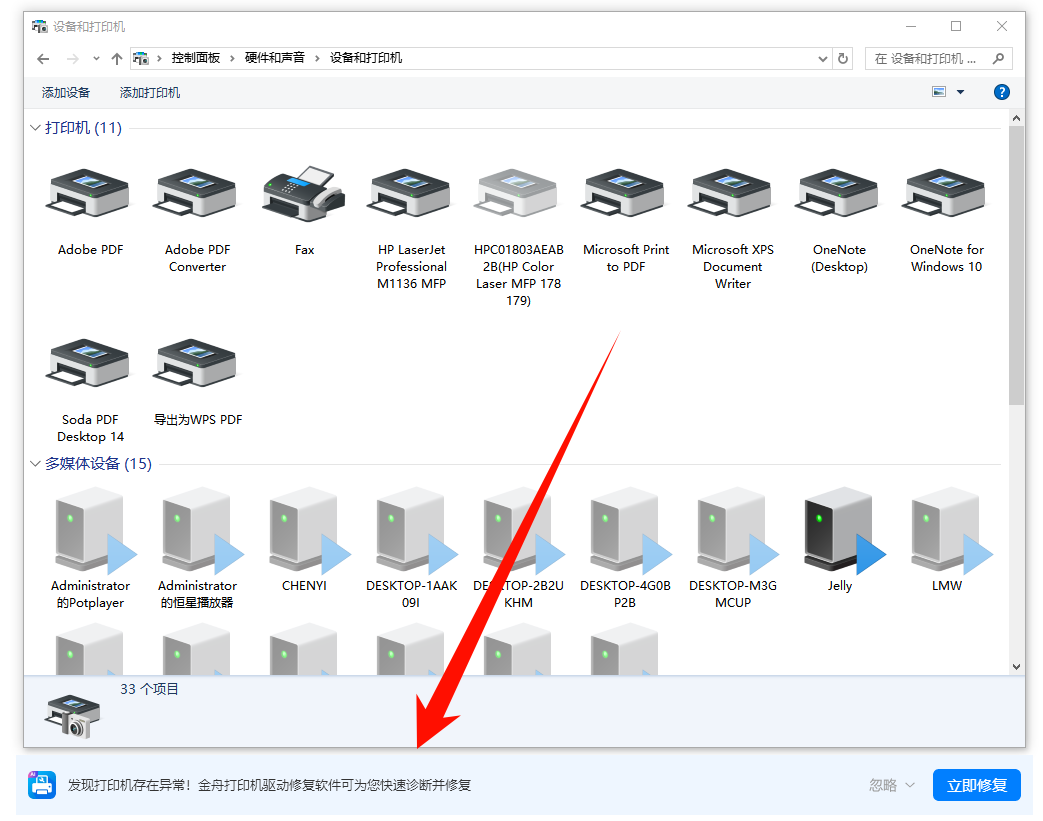1043x821 pixels.
Task: Open the blue help question mark icon
Action: (x=1001, y=92)
